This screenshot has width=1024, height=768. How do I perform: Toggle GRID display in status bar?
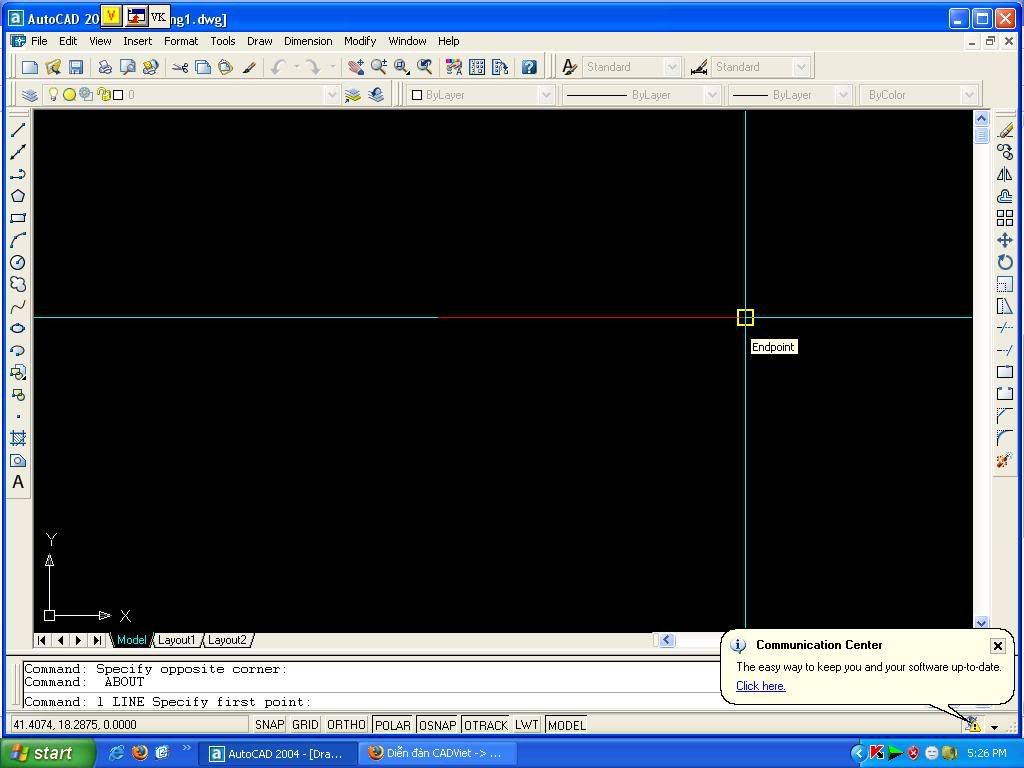point(305,725)
